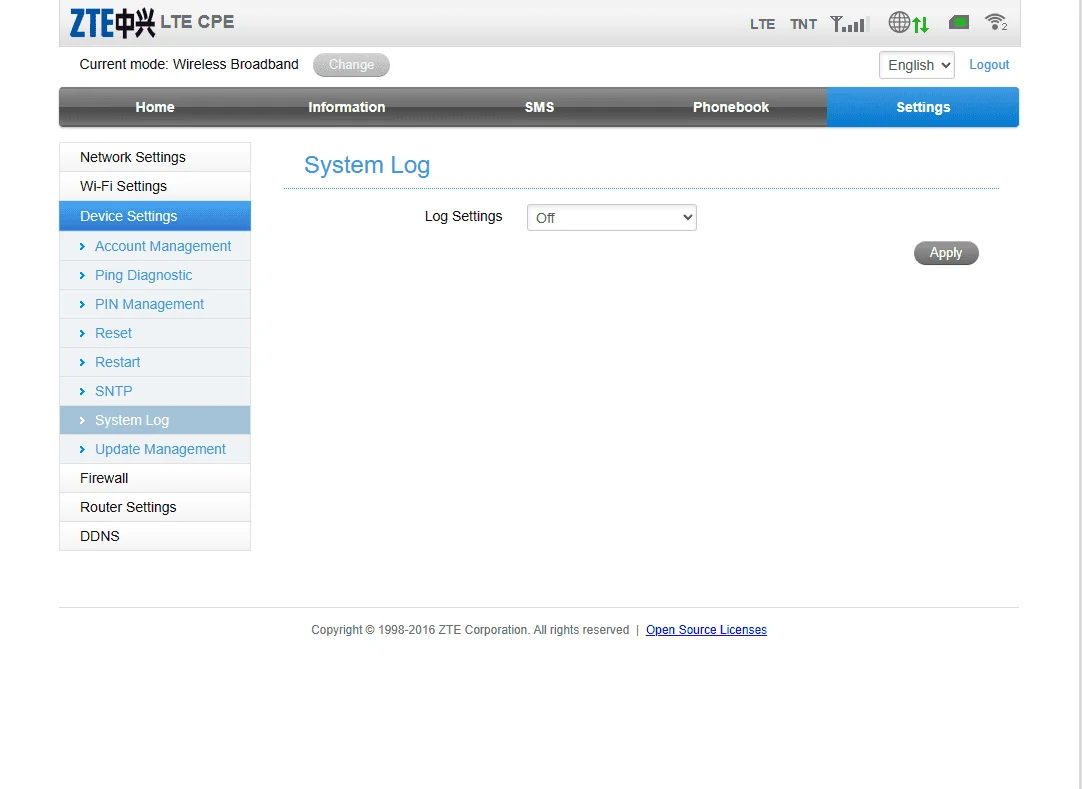Click the Change mode button
The width and height of the screenshot is (1082, 789).
pos(351,65)
